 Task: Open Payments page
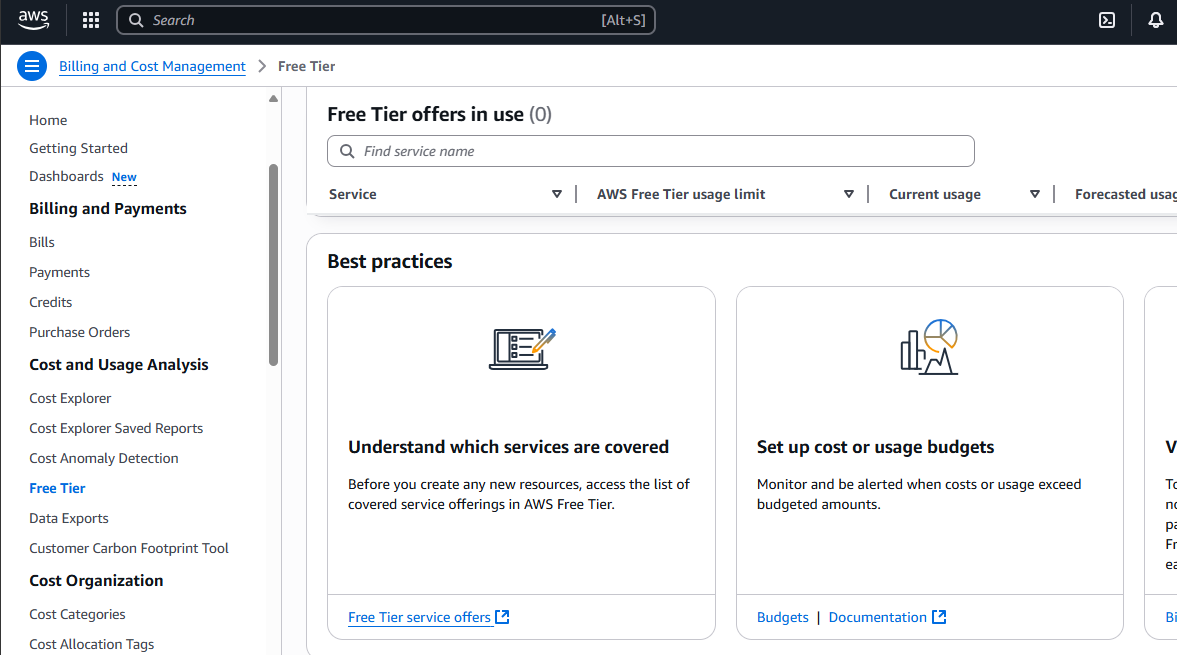coord(59,272)
